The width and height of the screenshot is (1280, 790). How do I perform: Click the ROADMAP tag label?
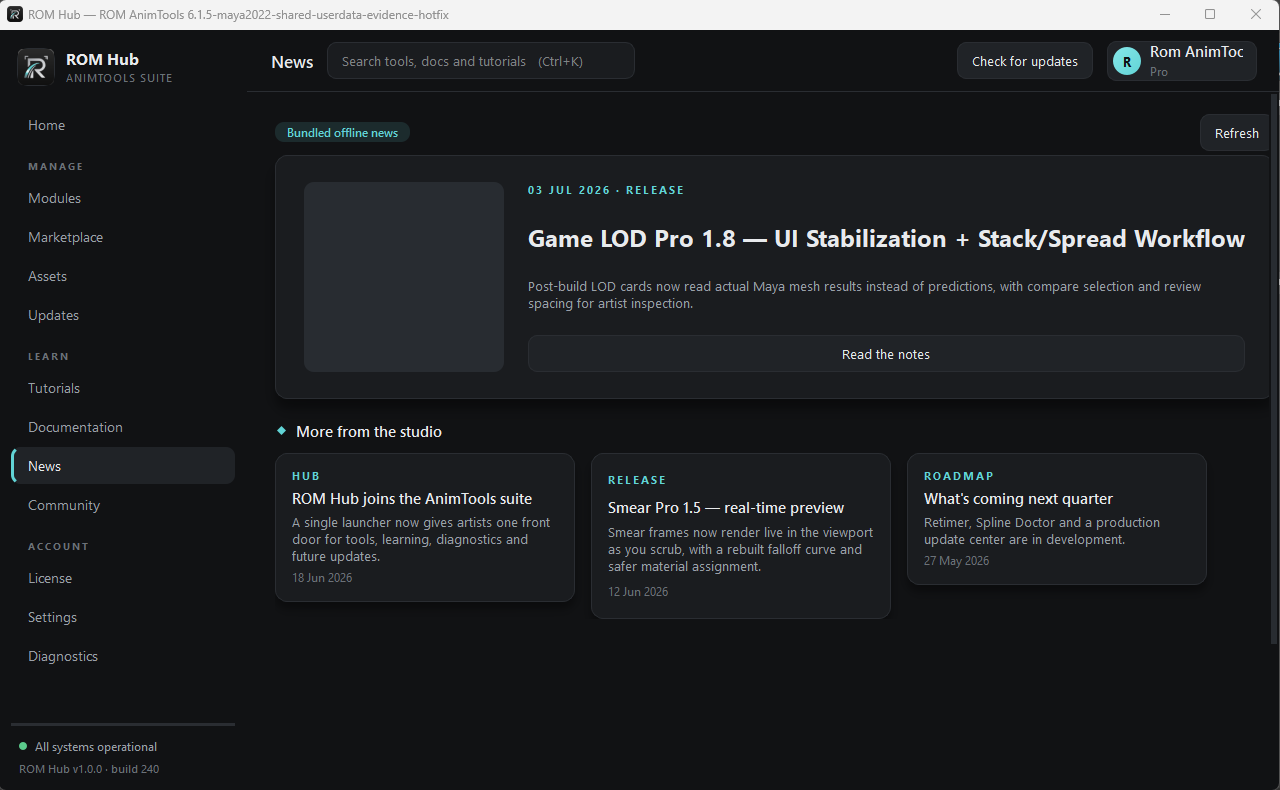pyautogui.click(x=959, y=476)
